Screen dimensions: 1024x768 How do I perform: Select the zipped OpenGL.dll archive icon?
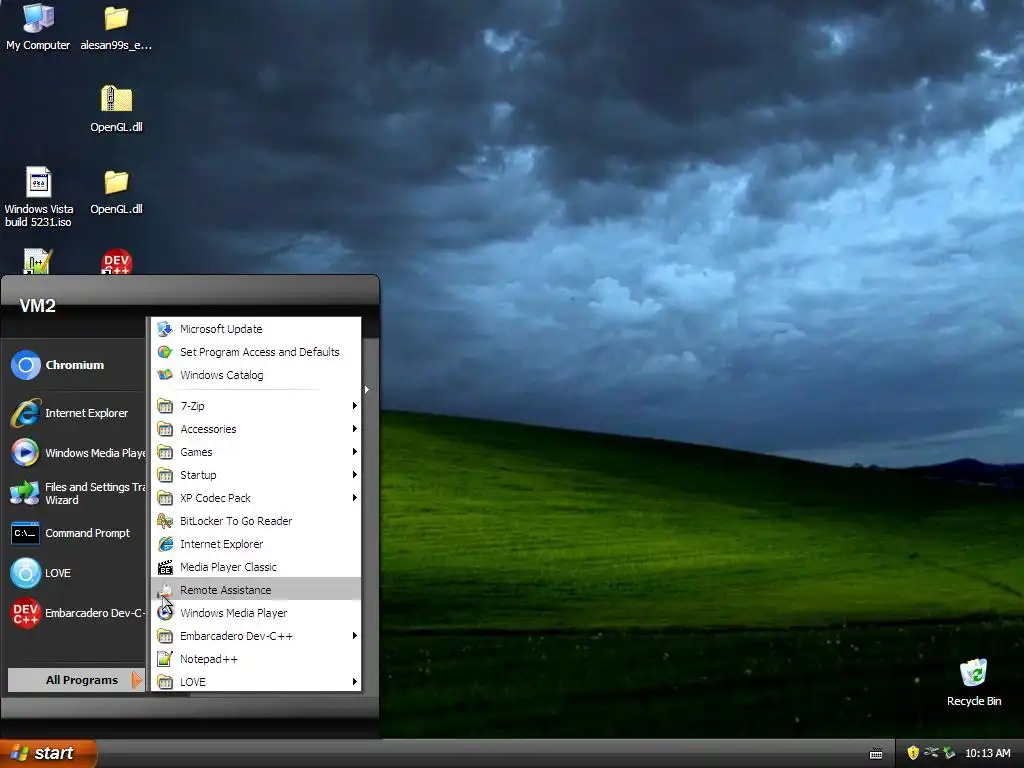[x=116, y=109]
